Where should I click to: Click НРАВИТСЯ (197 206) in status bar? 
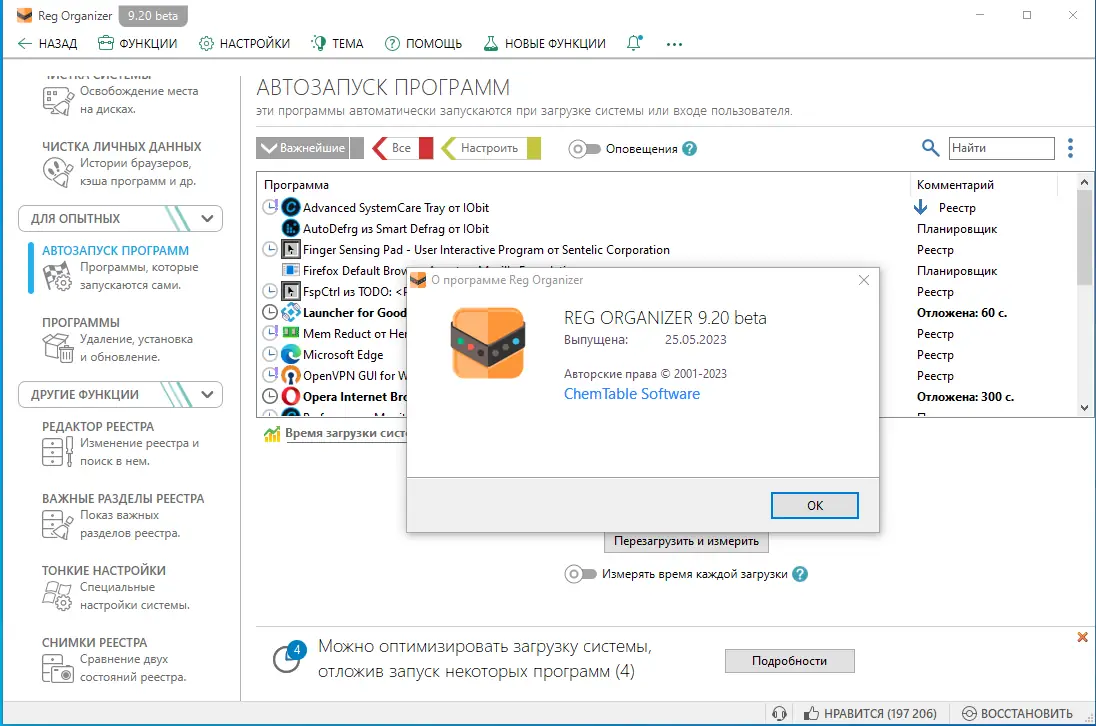[x=870, y=713]
